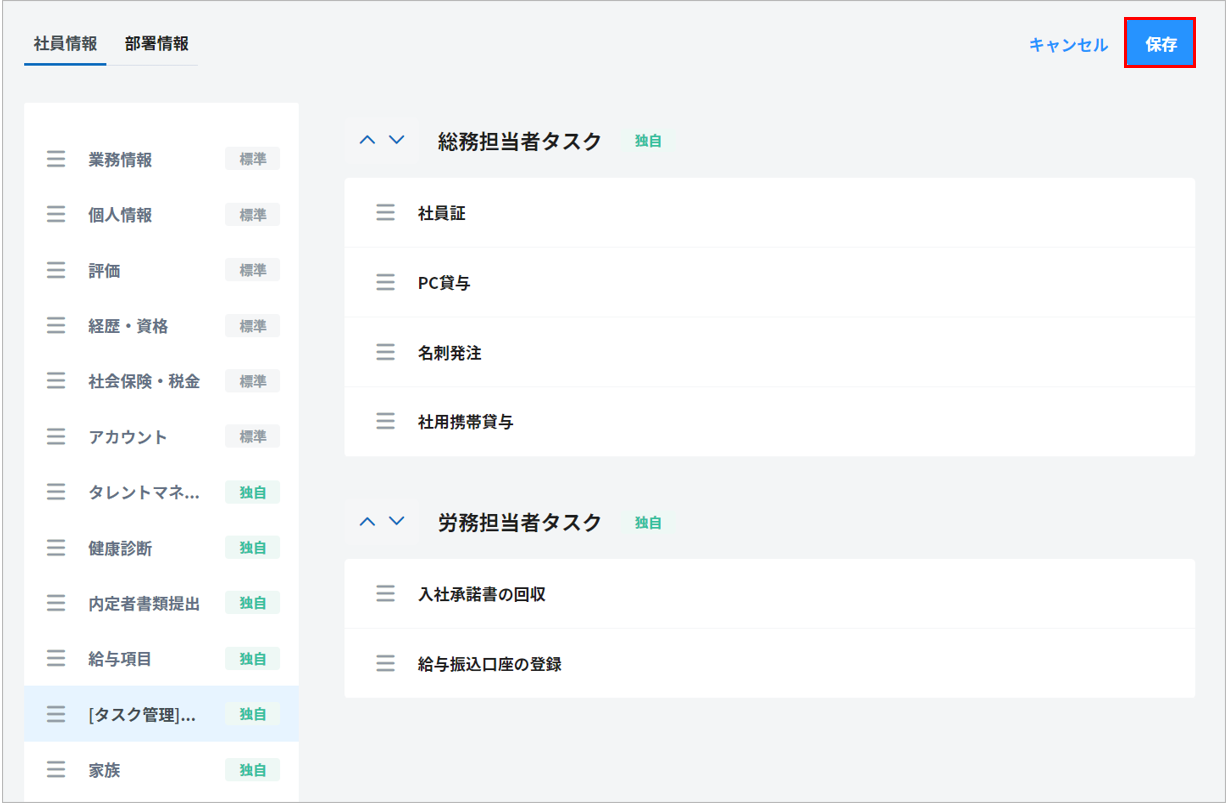This screenshot has width=1227, height=805.
Task: Open 内定者書類提出 sidebar entry
Action: pos(144,604)
